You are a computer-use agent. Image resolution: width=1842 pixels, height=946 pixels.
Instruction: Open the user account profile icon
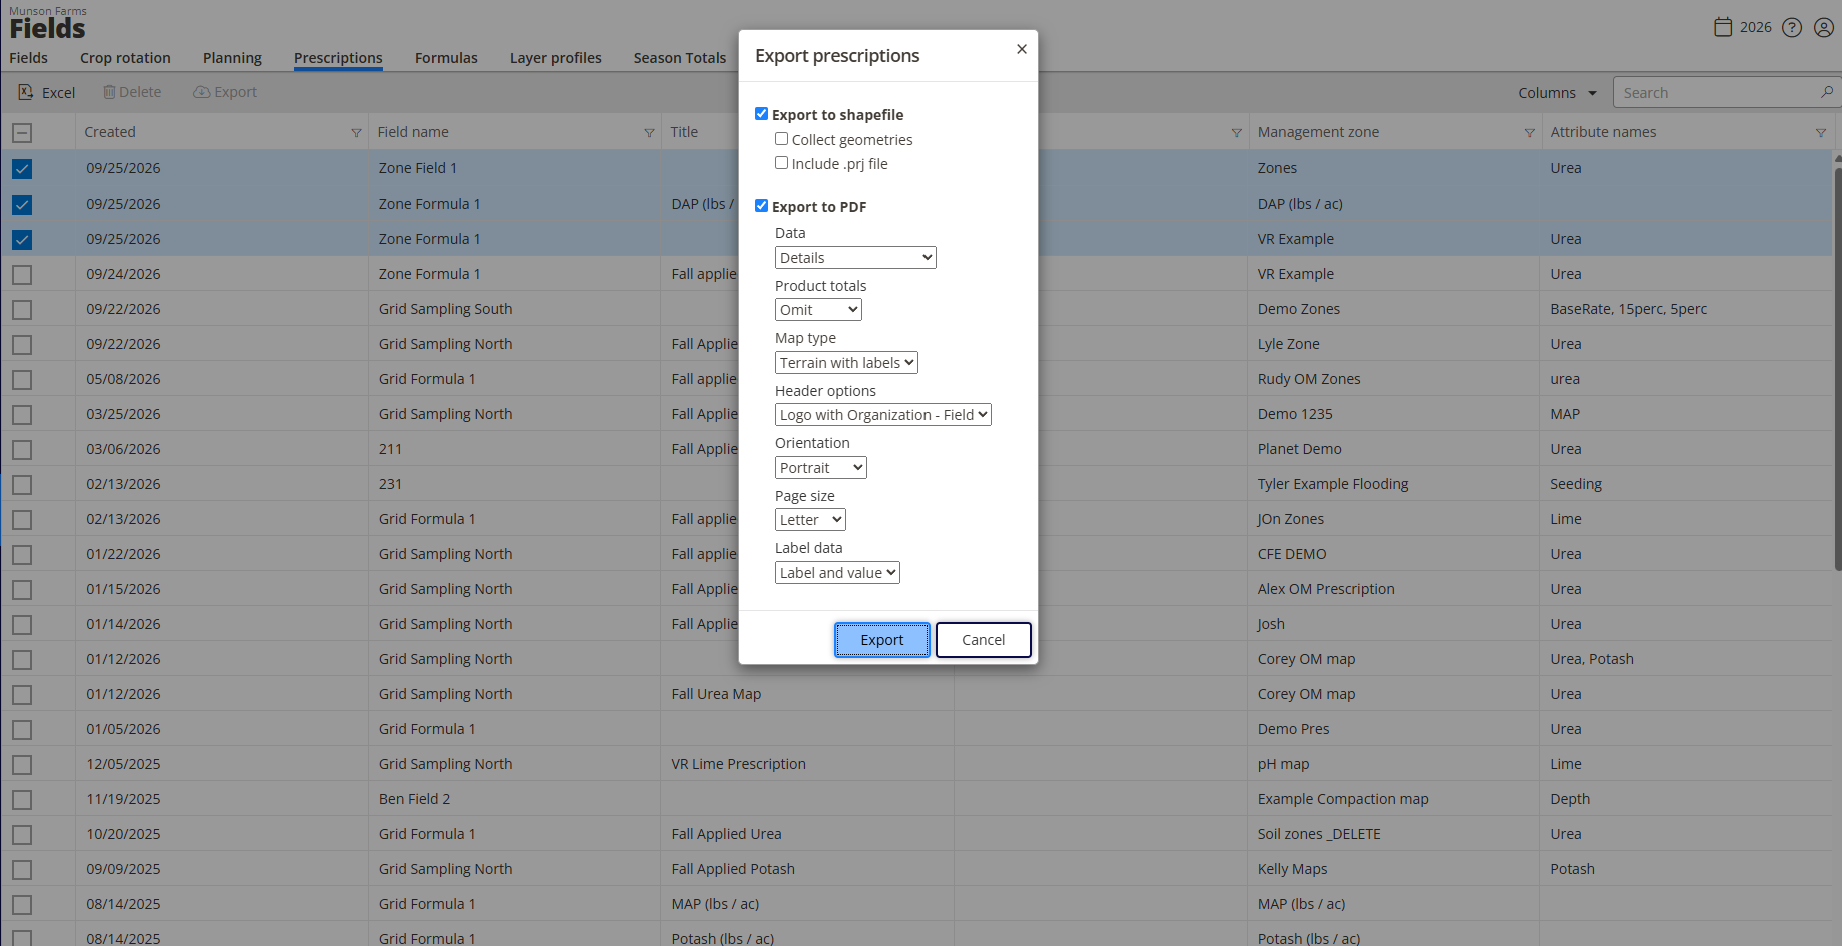pyautogui.click(x=1824, y=28)
